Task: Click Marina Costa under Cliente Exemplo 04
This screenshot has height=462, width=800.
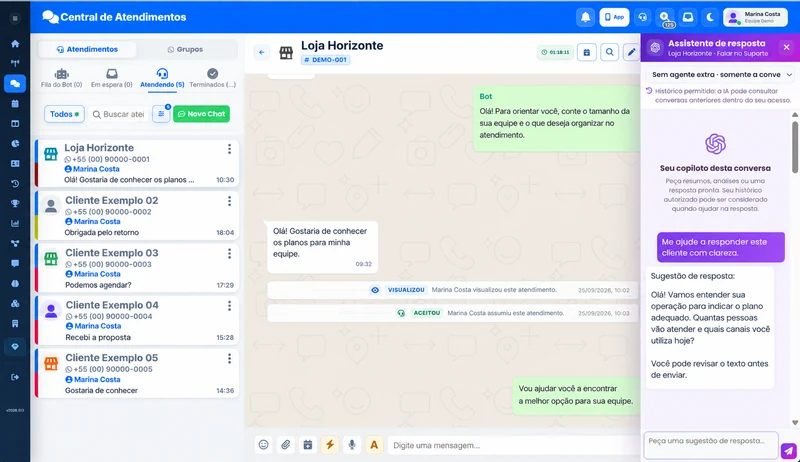Action: [x=93, y=326]
